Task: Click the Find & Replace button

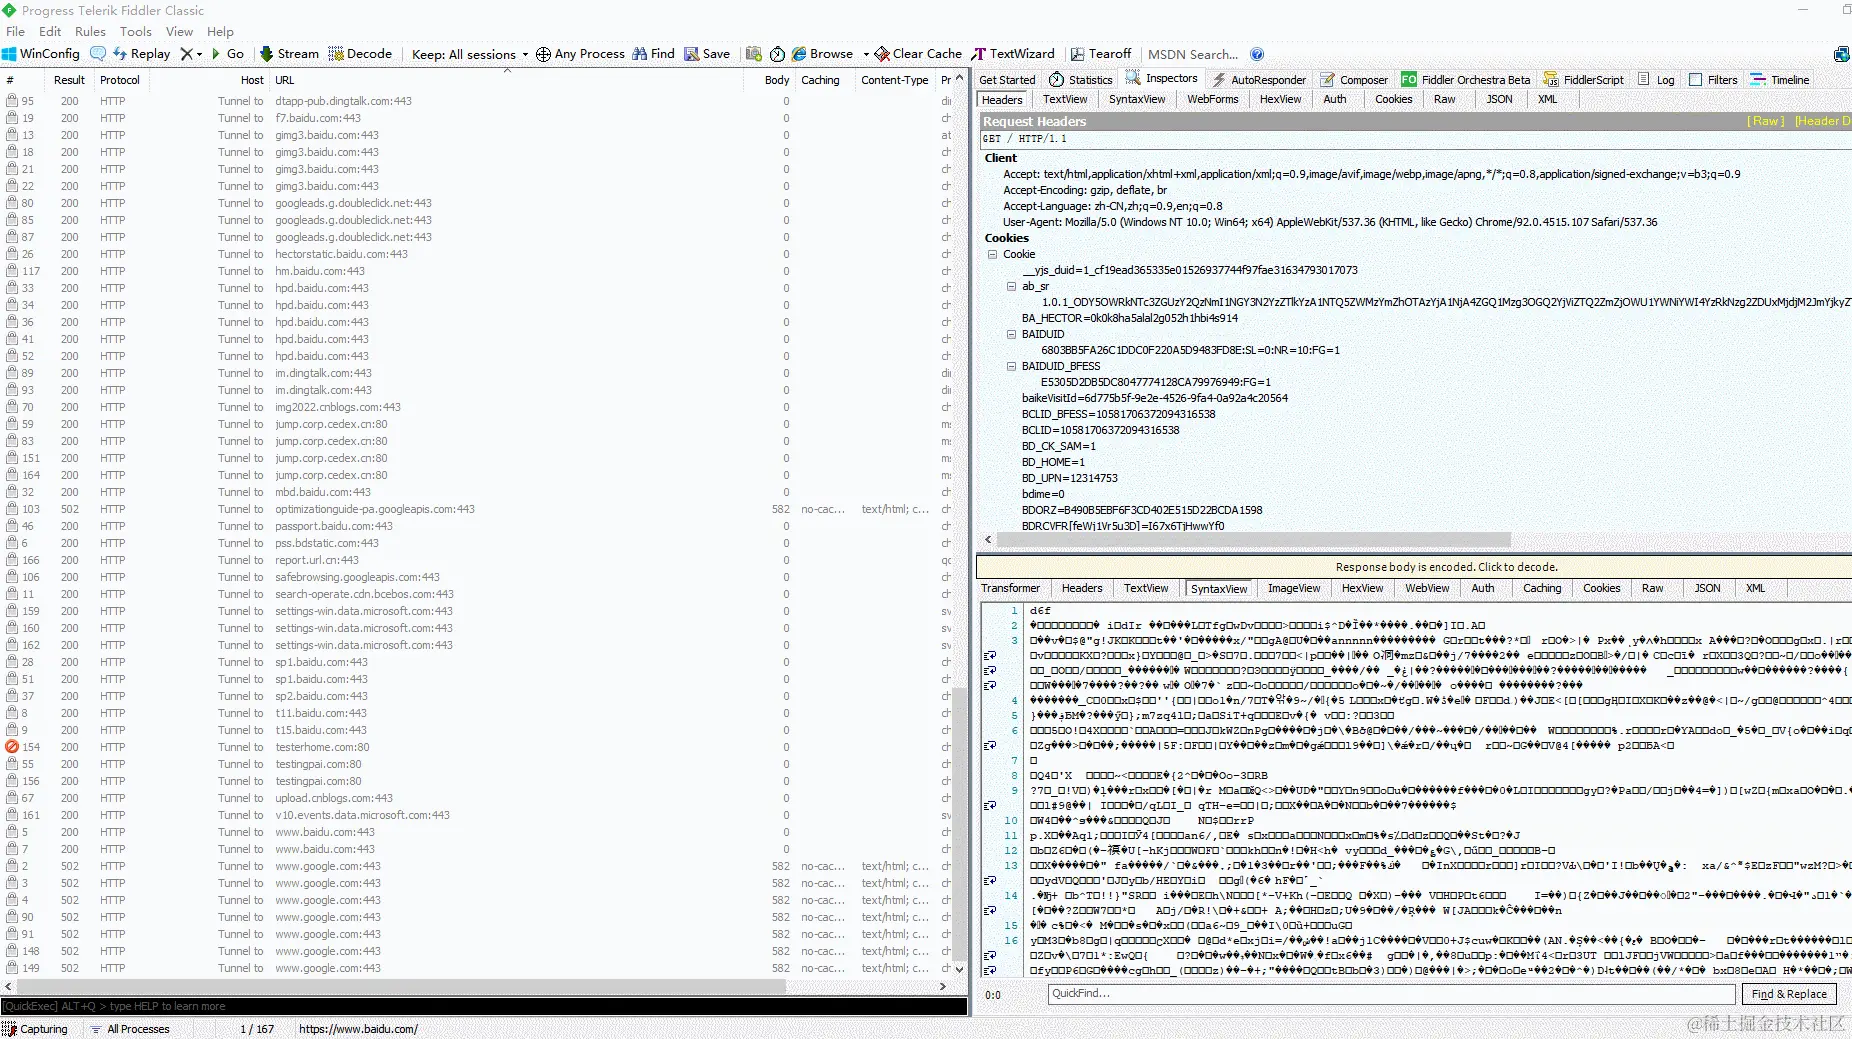Action: (x=1789, y=994)
